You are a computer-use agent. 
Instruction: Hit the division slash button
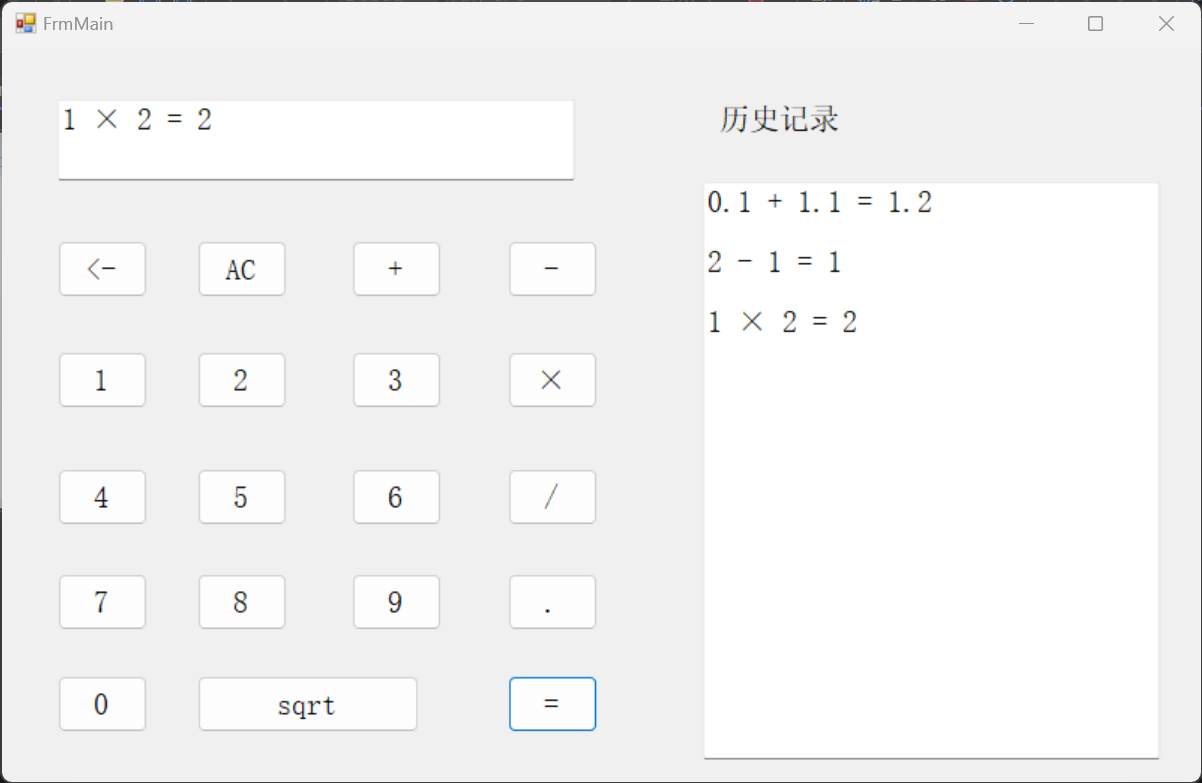pos(552,497)
